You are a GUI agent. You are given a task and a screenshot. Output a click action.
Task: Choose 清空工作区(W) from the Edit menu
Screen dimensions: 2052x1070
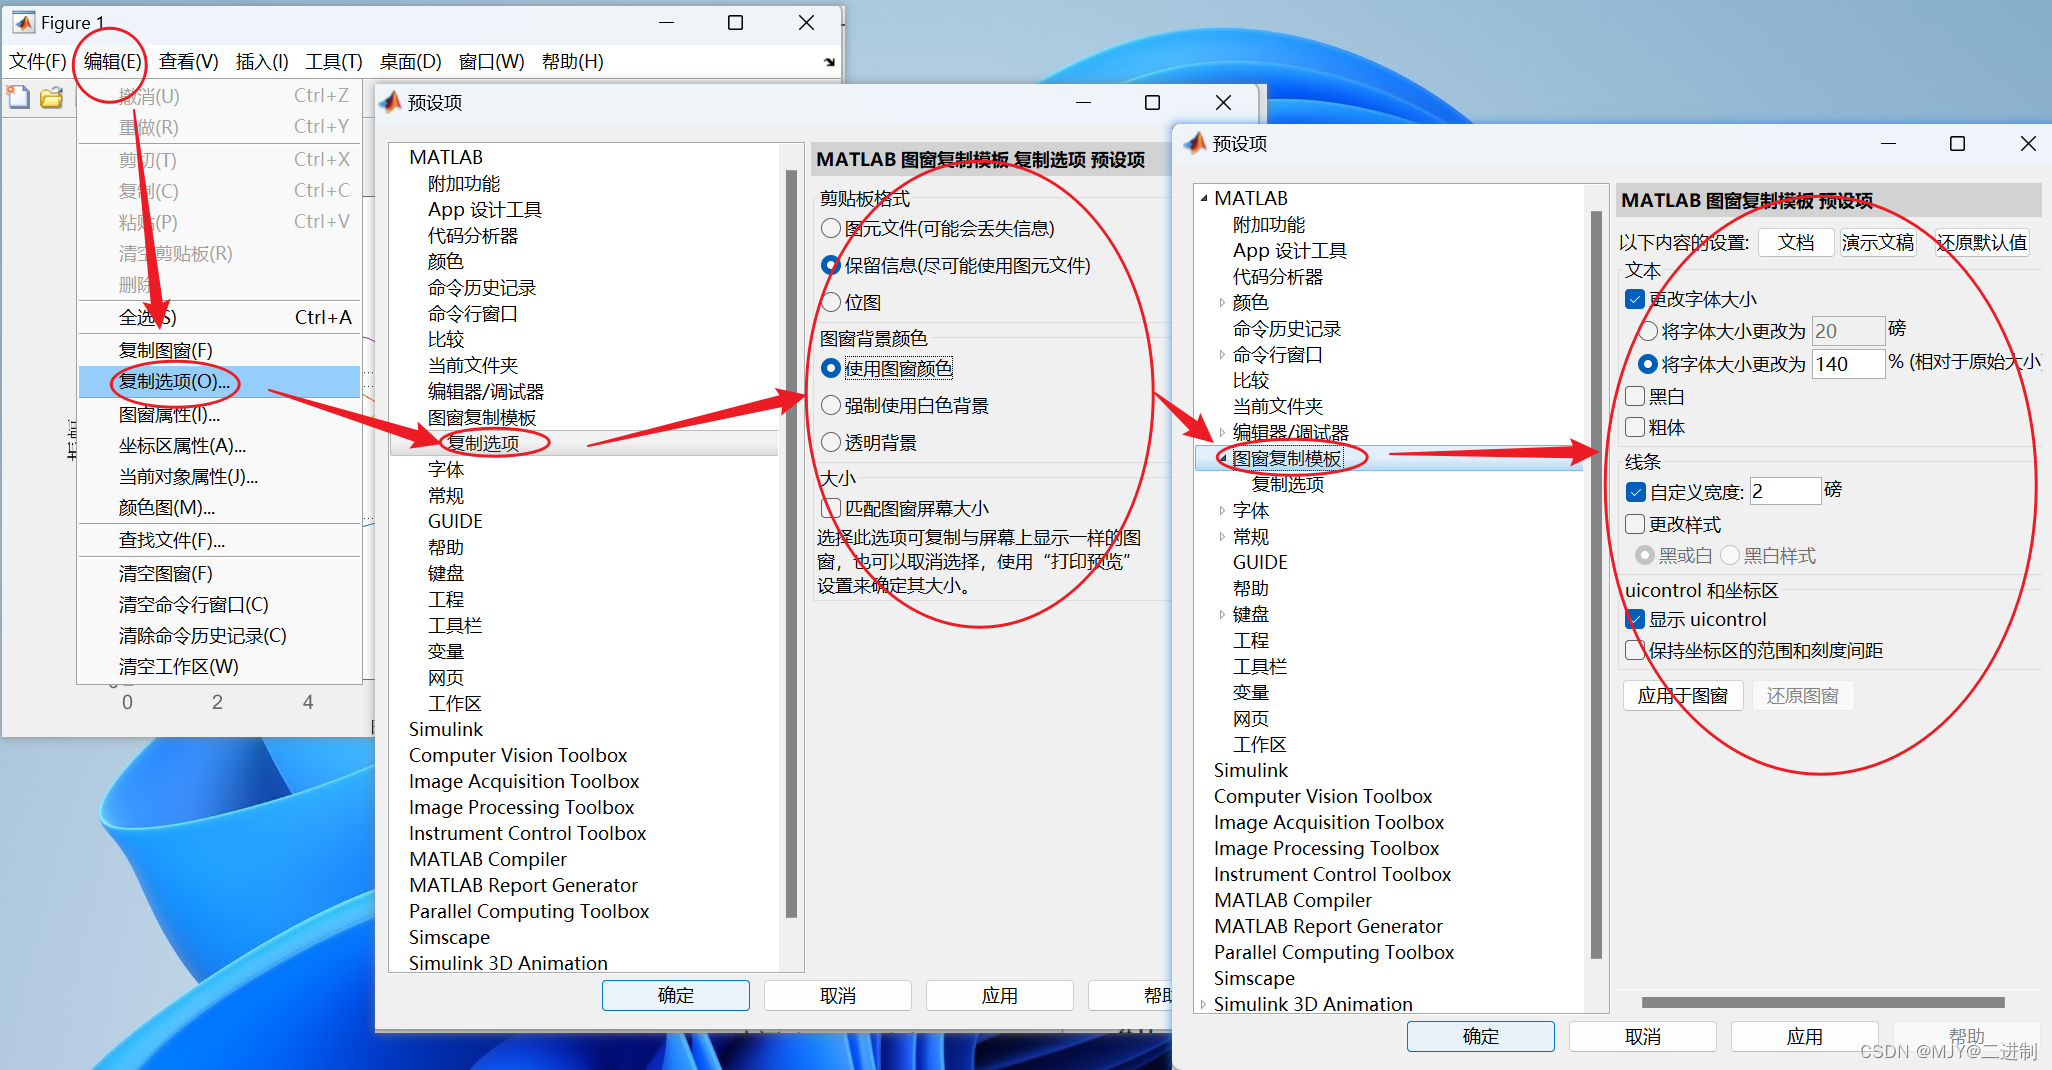coord(219,666)
